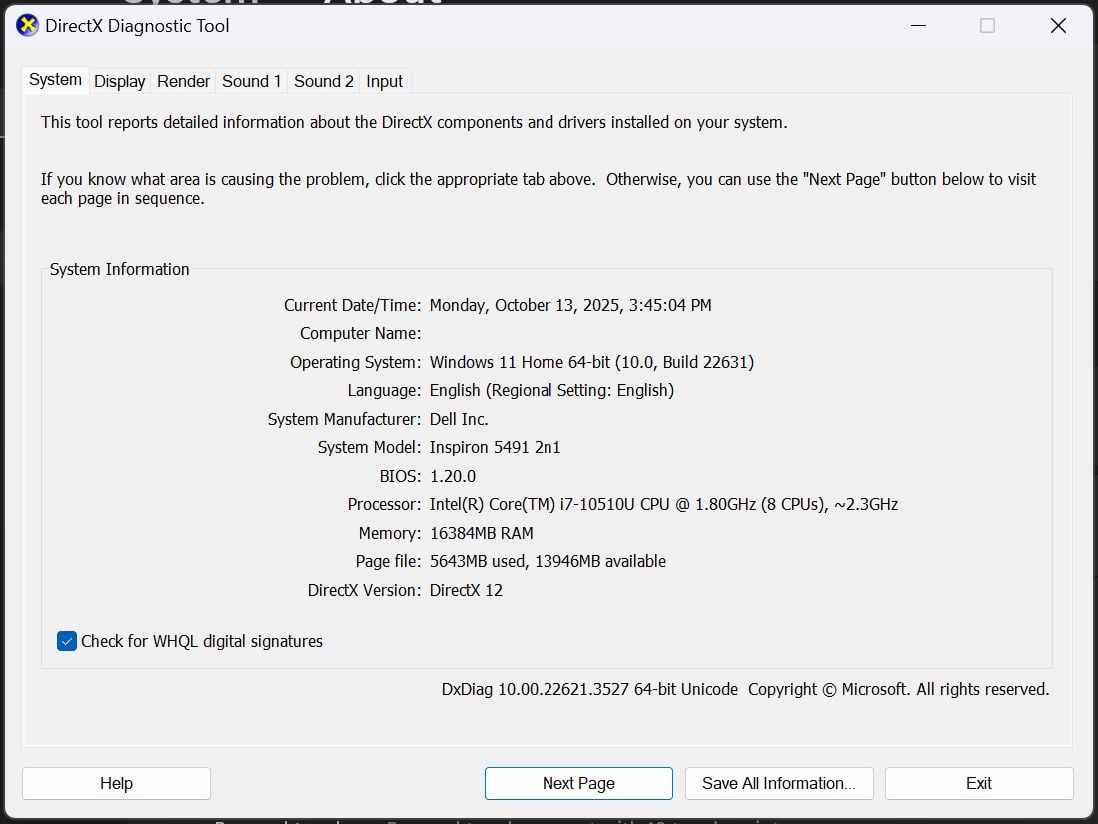Image resolution: width=1098 pixels, height=824 pixels.
Task: Click the System Information group label
Action: point(120,270)
